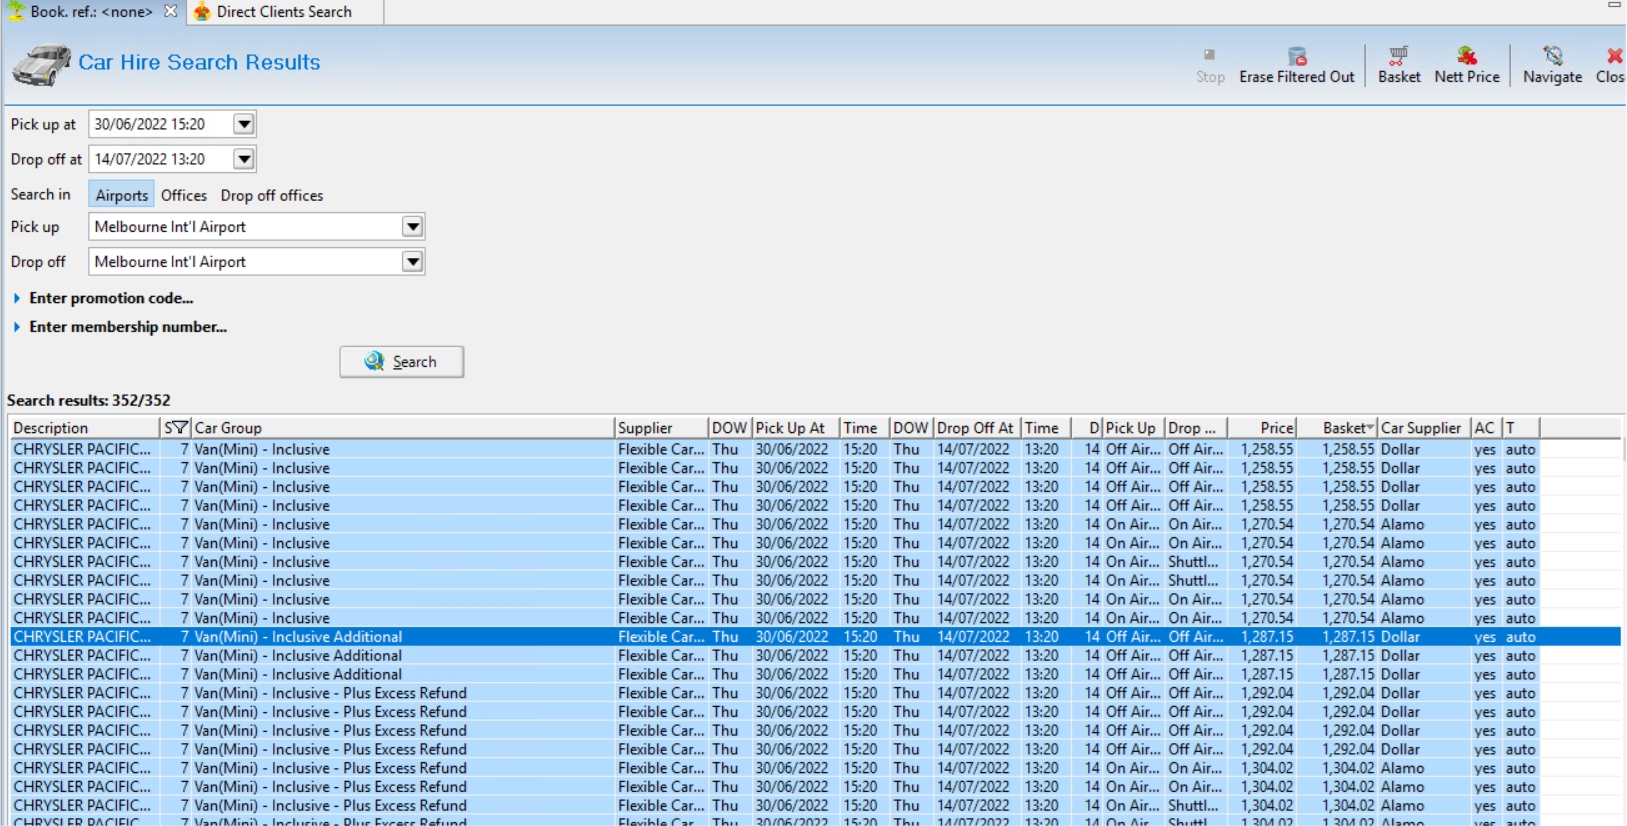Viewport: 1627px width, 826px height.
Task: Sort by the Supplier column header
Action: click(x=661, y=428)
